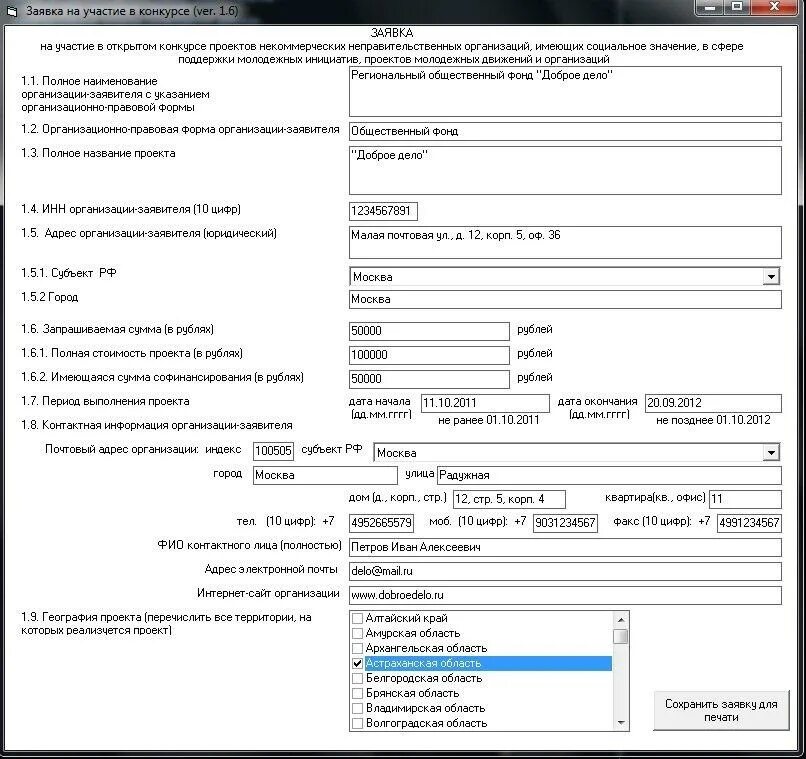The image size is (806, 759).
Task: Click scroll-down arrow in regions list
Action: pyautogui.click(x=621, y=723)
